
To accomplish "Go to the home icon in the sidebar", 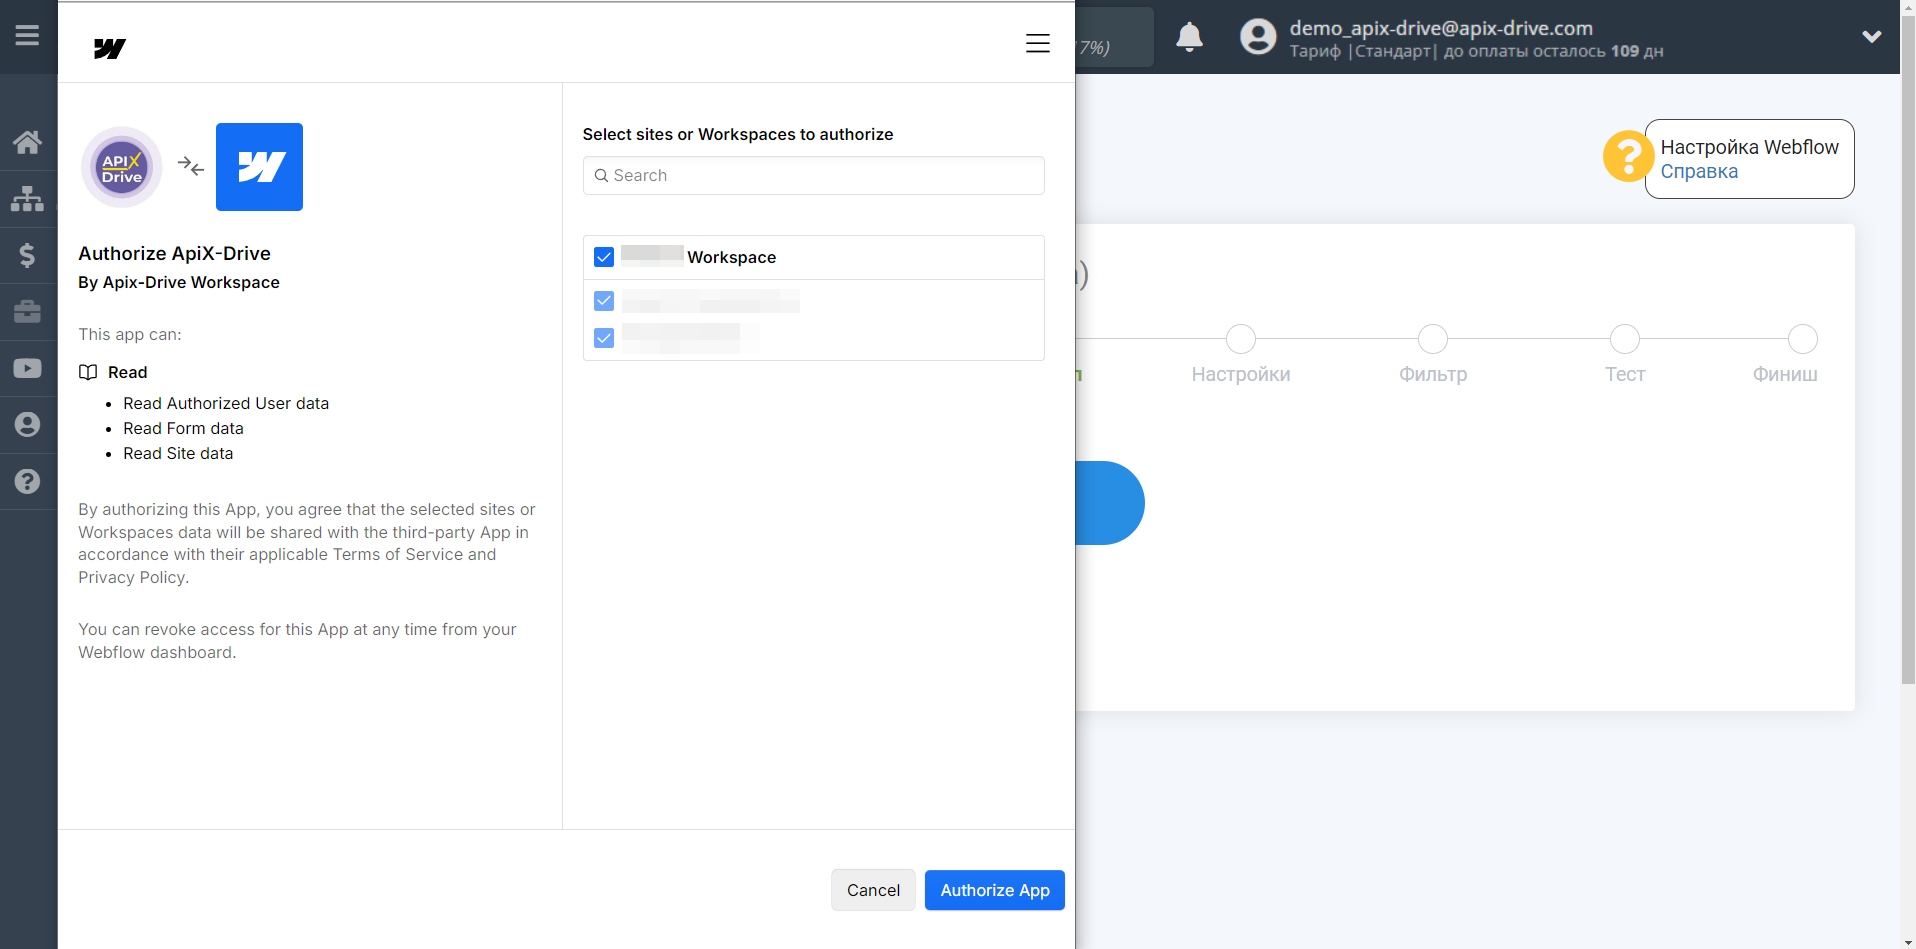I will click(27, 142).
